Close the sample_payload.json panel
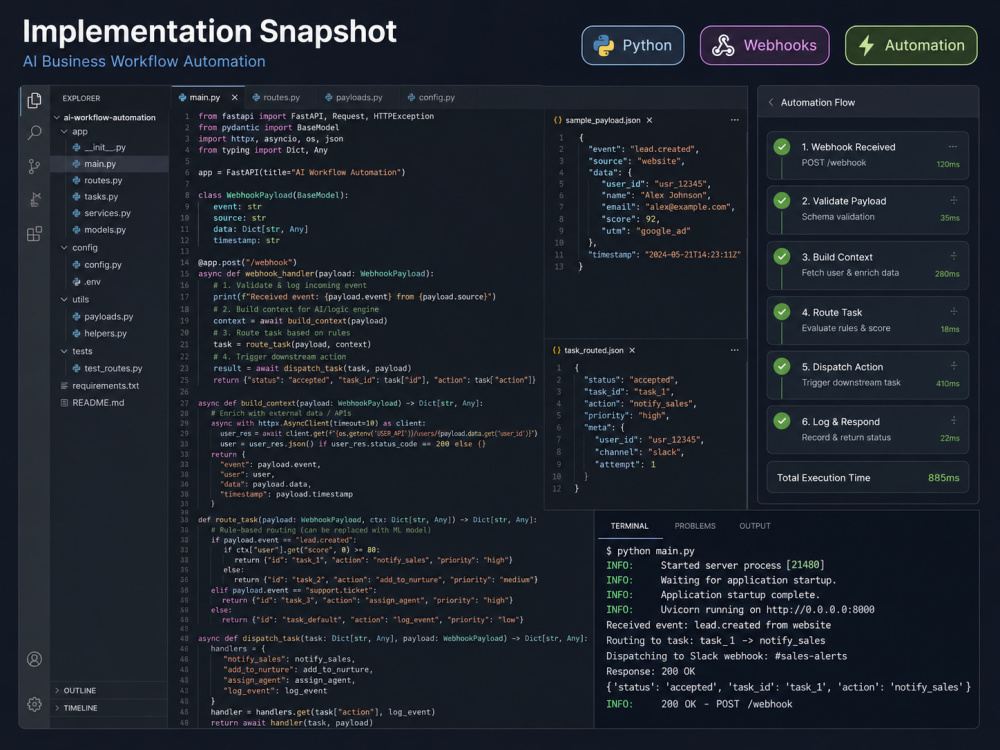 [x=649, y=120]
